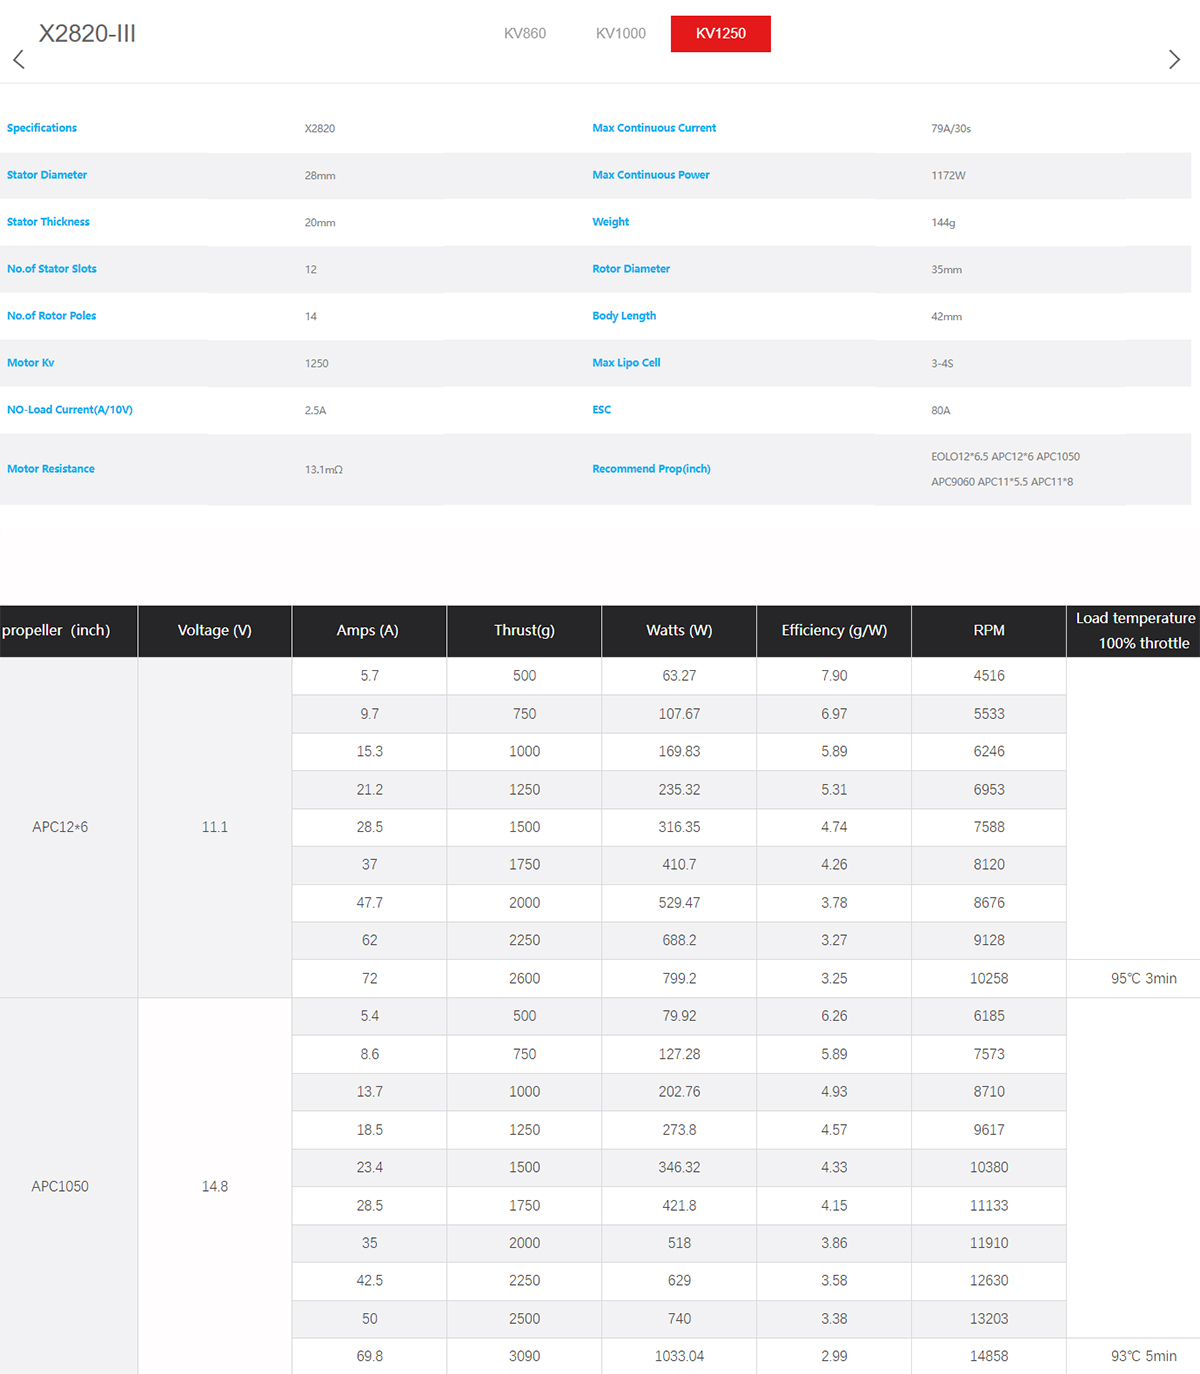Click the Max Lipo Cell label
The width and height of the screenshot is (1200, 1374).
[x=626, y=363]
